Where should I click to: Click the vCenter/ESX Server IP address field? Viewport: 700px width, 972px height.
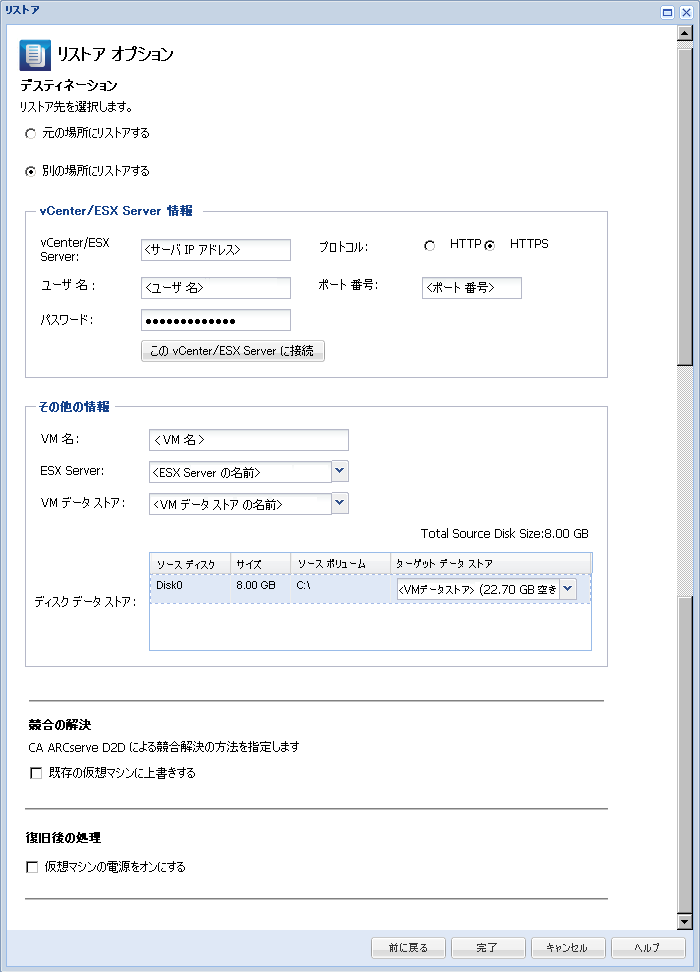pyautogui.click(x=216, y=250)
